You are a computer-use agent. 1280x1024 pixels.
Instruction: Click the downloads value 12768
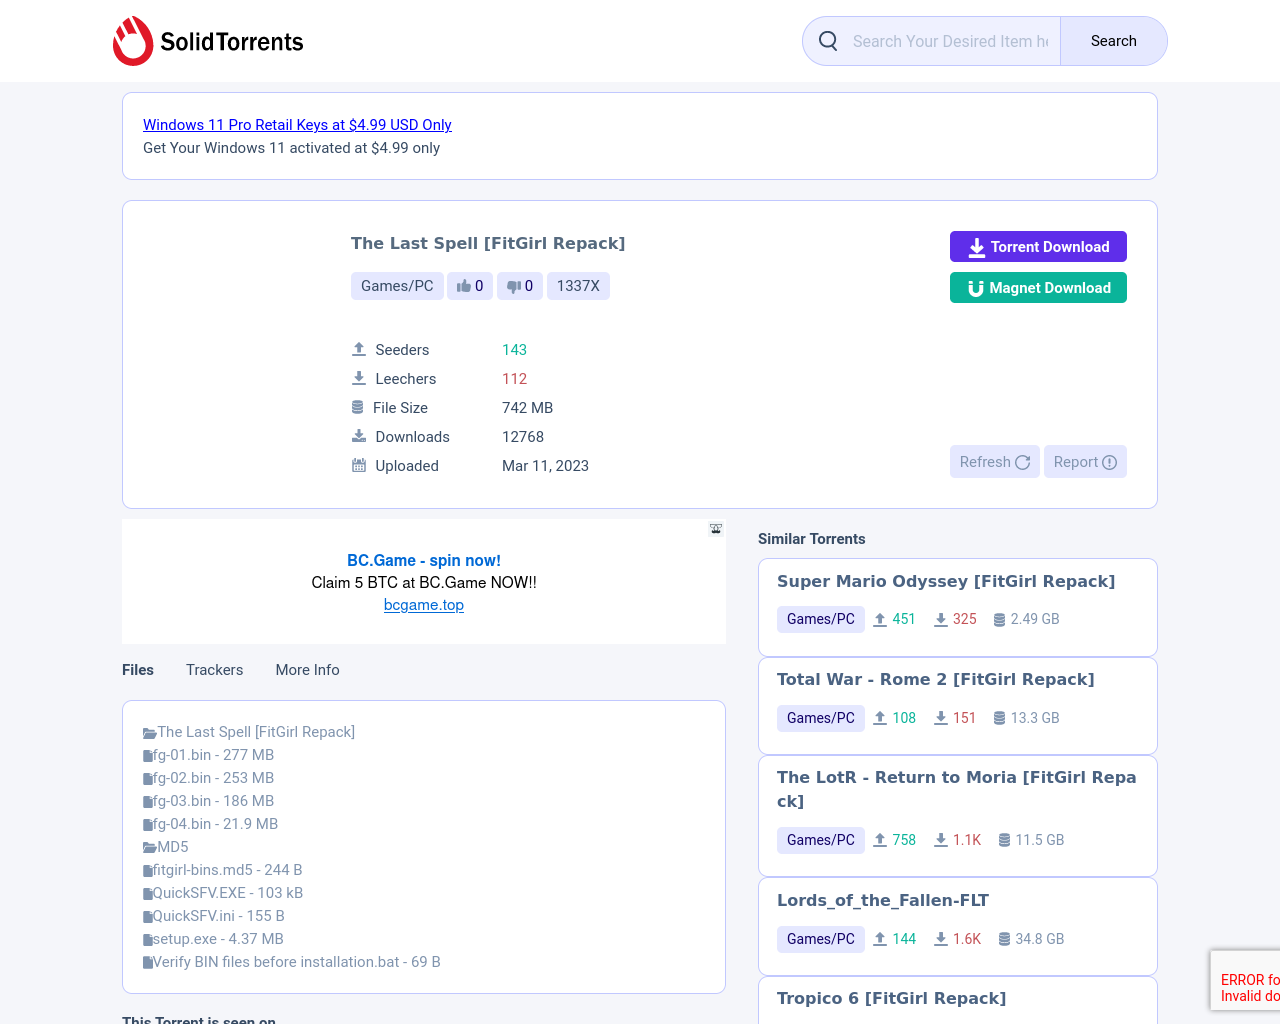click(523, 437)
